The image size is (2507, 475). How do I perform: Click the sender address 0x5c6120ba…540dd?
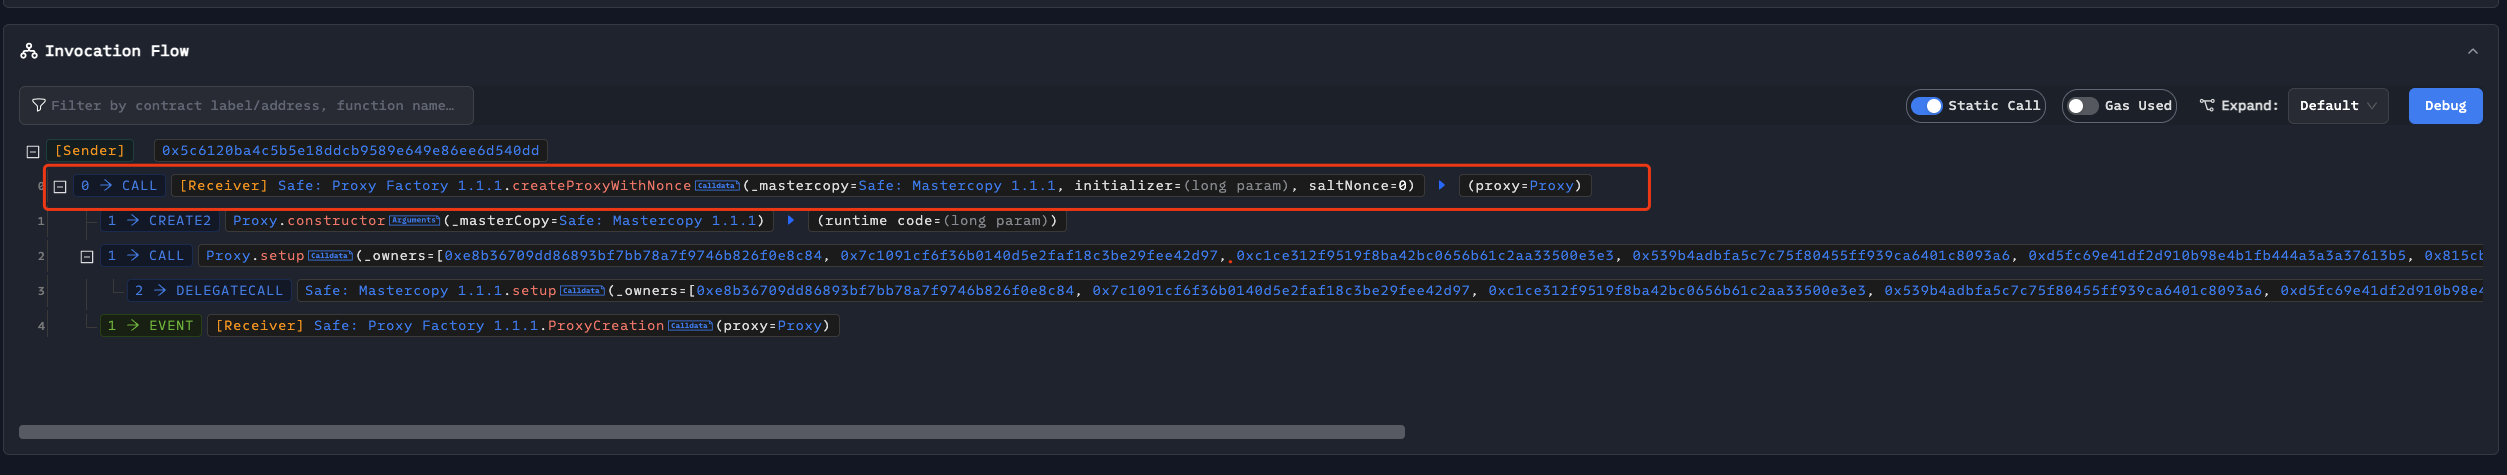click(x=350, y=151)
